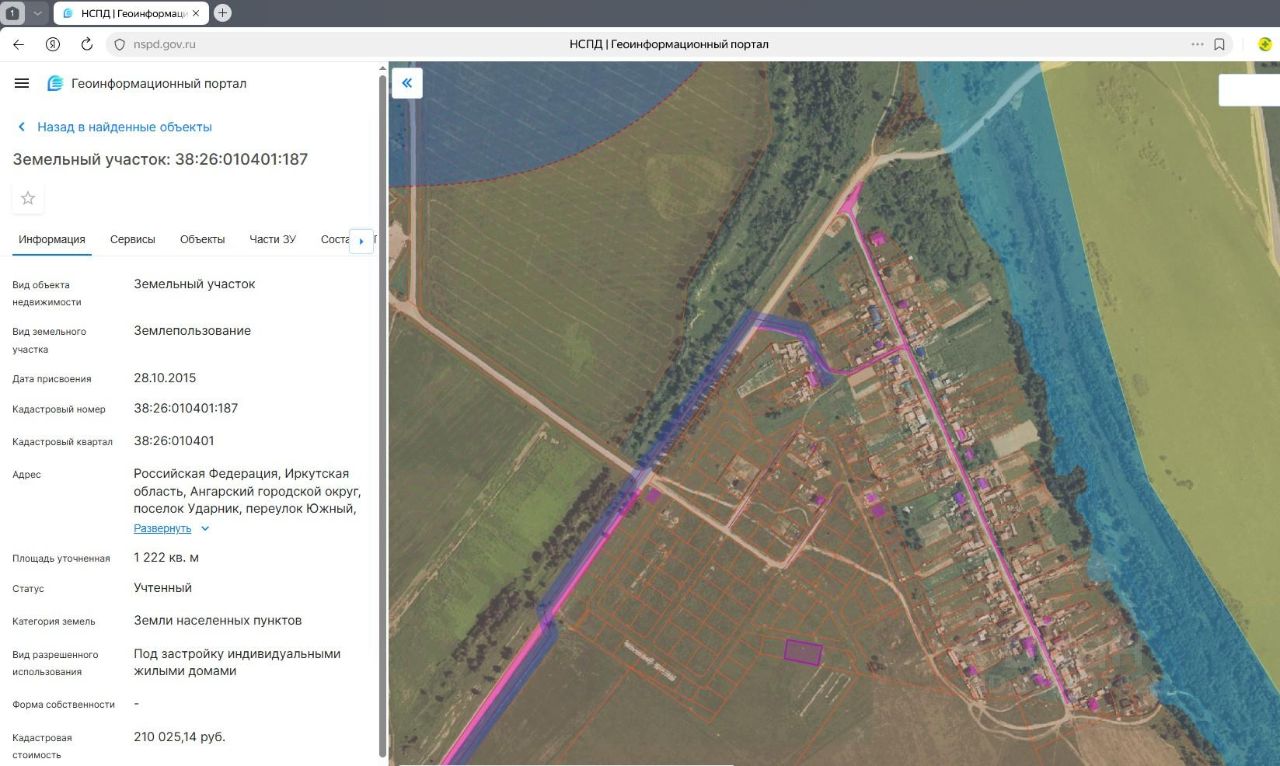Bookmark this page using the bookmark icon

[x=1220, y=44]
